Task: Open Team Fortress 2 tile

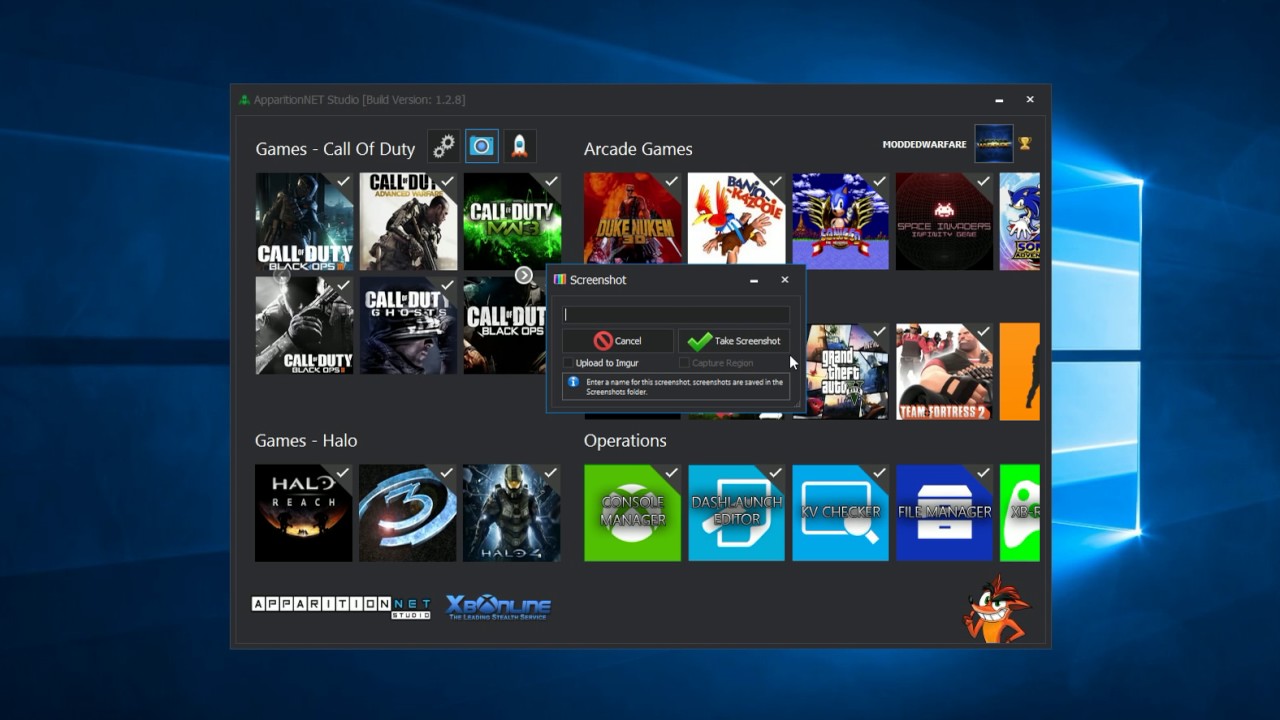Action: [x=945, y=371]
